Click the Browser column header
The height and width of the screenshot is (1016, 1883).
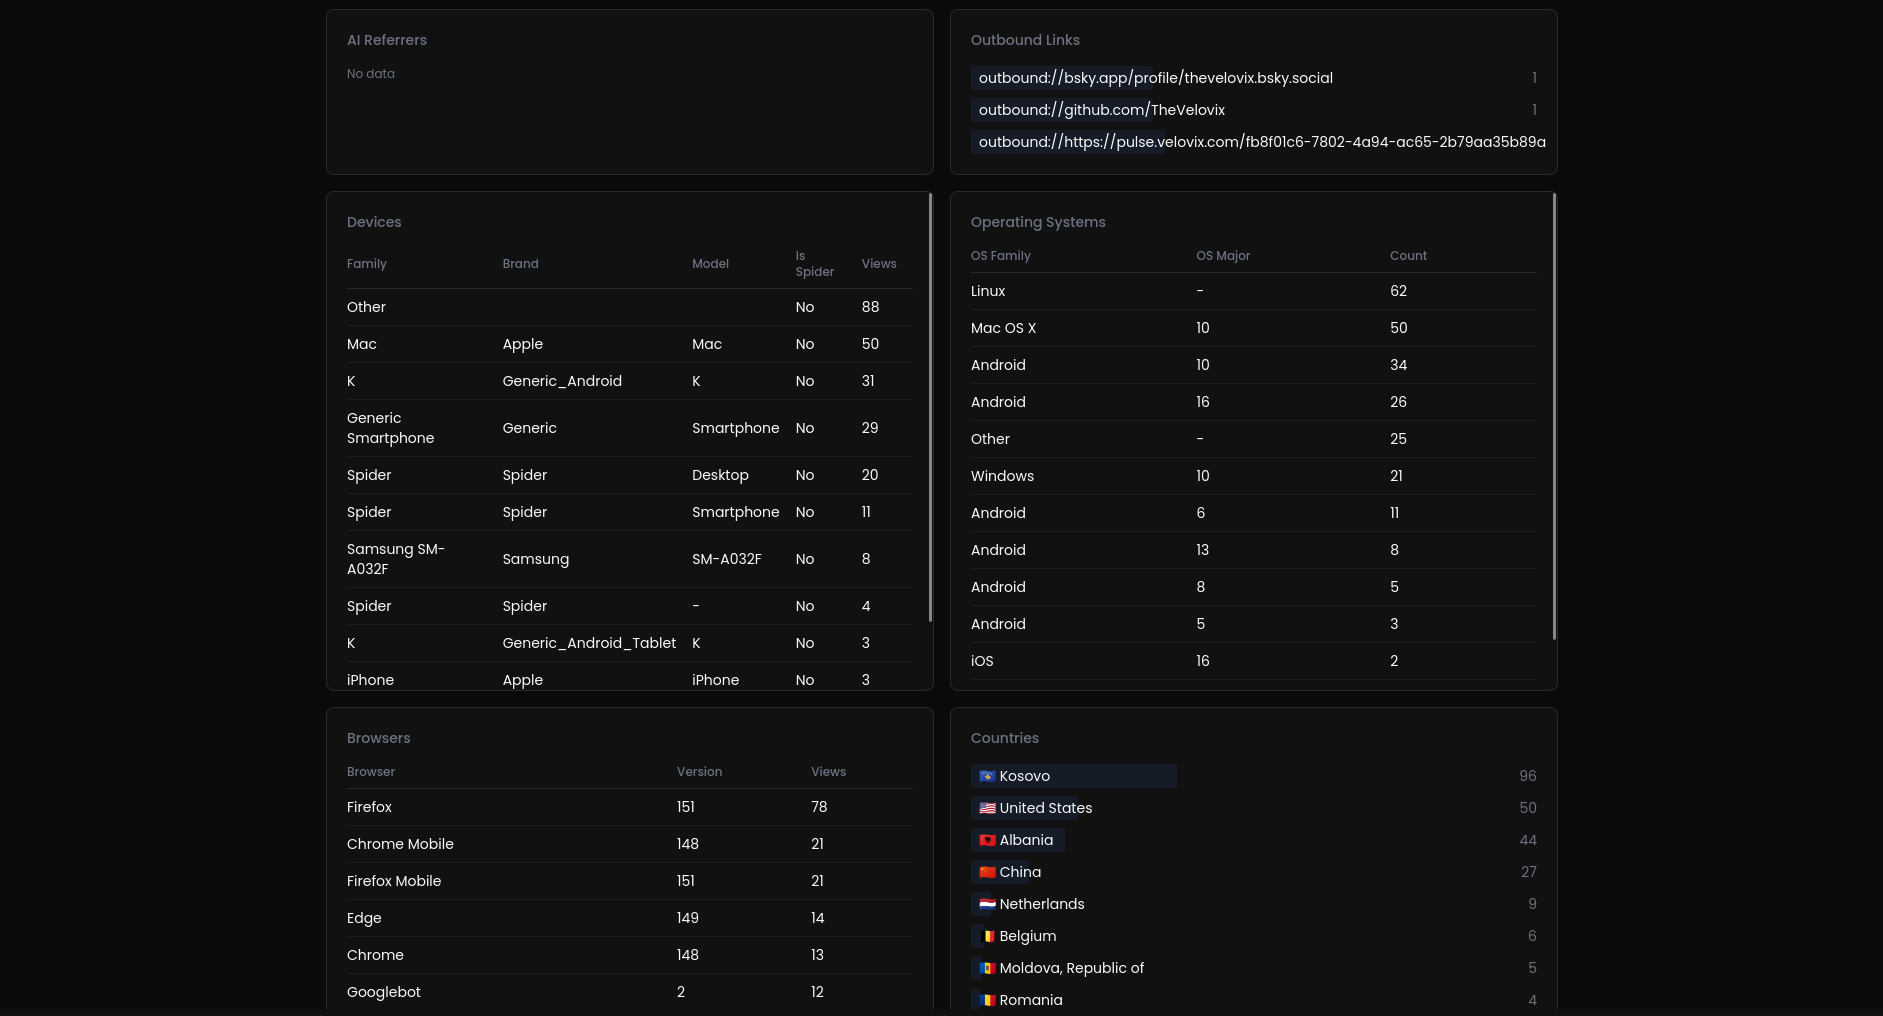pyautogui.click(x=371, y=772)
